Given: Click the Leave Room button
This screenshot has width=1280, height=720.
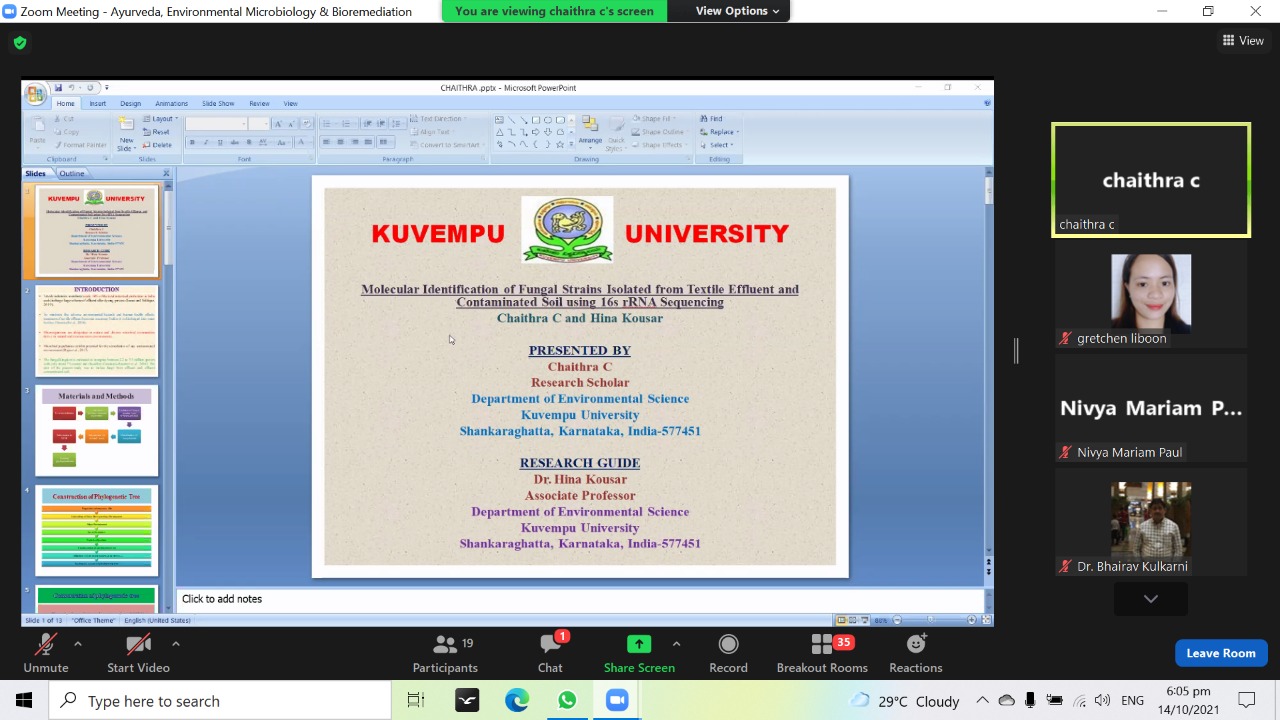Looking at the screenshot, I should click(x=1220, y=653).
